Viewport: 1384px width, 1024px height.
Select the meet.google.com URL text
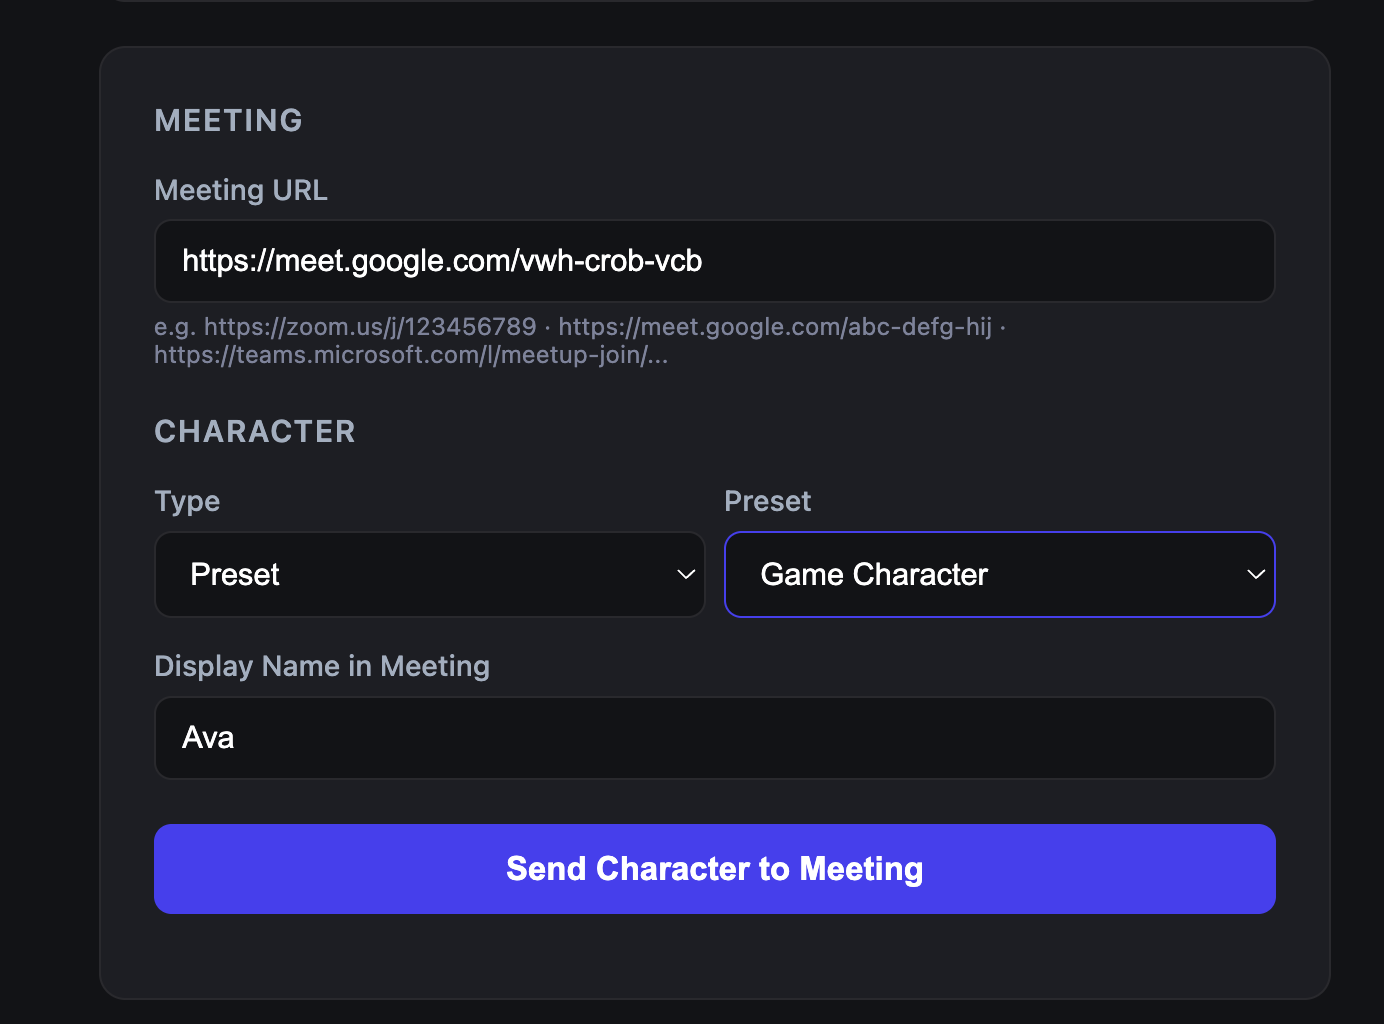click(441, 261)
